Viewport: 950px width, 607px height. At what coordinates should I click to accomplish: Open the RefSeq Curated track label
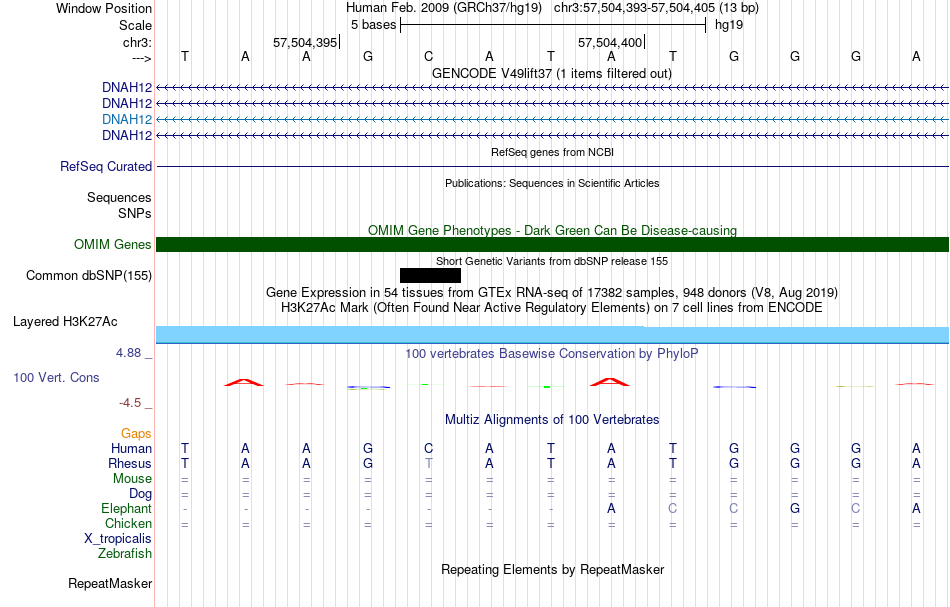tap(106, 167)
